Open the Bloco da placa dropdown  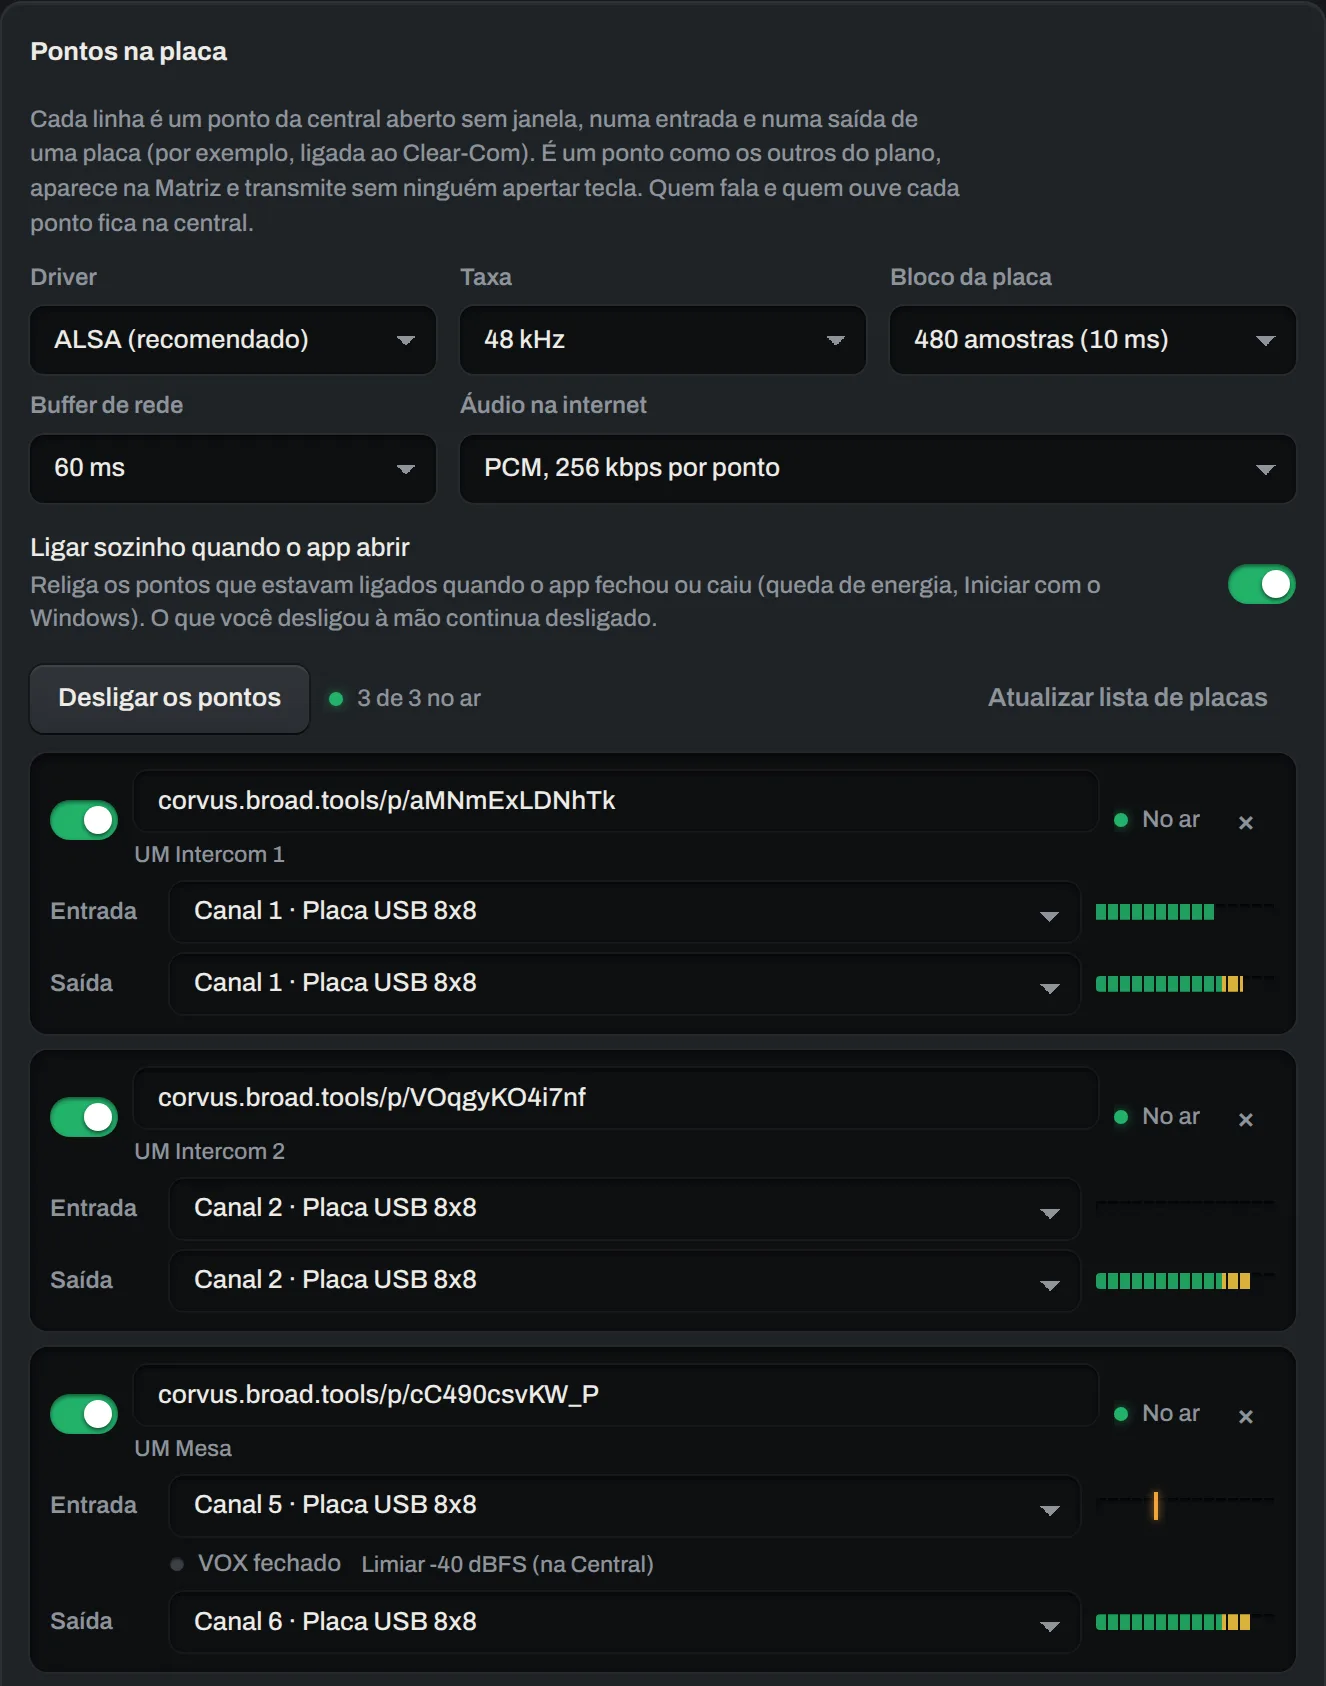[1093, 340]
